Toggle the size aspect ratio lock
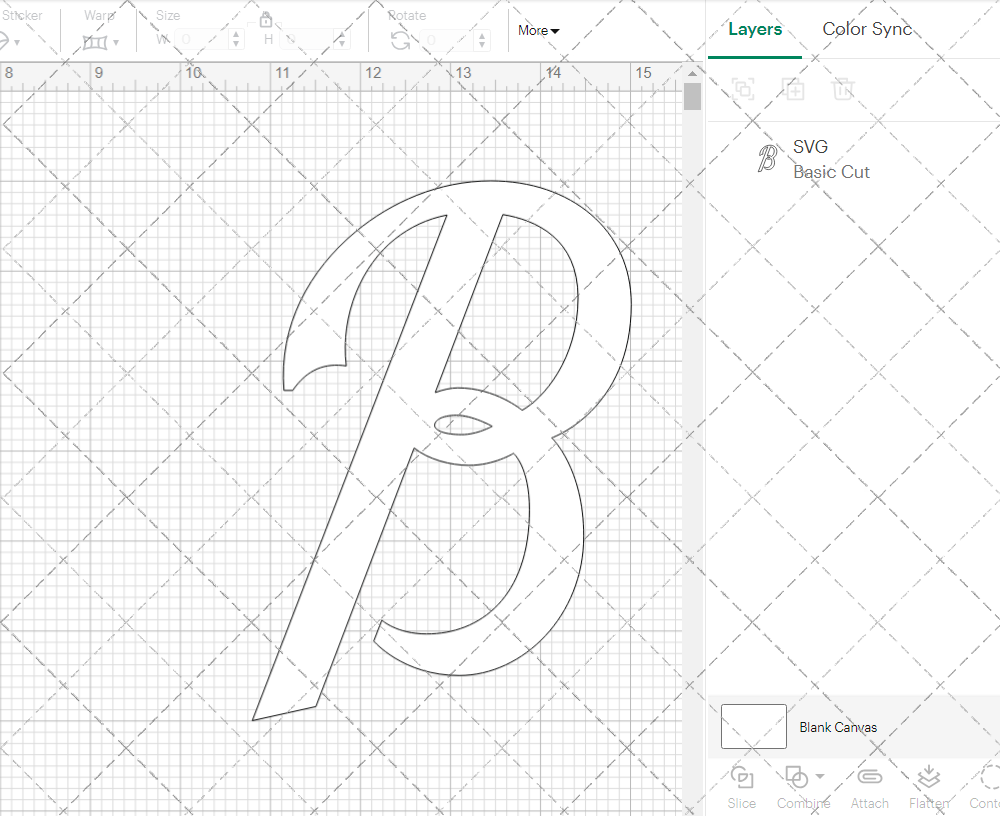 pos(266,20)
